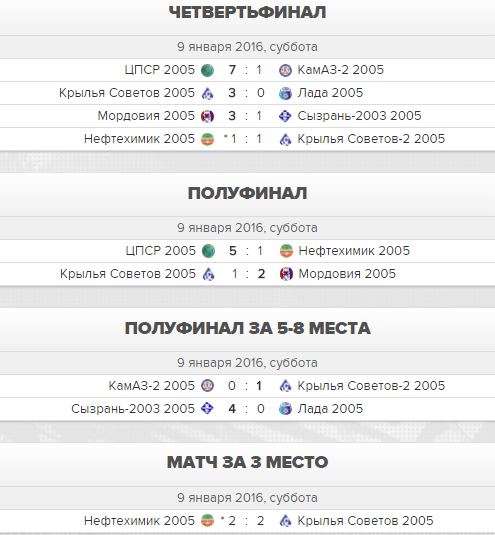The height and width of the screenshot is (535, 495).
Task: Click Крылья Советов 2005 logo in third-place match
Action: coord(286,521)
